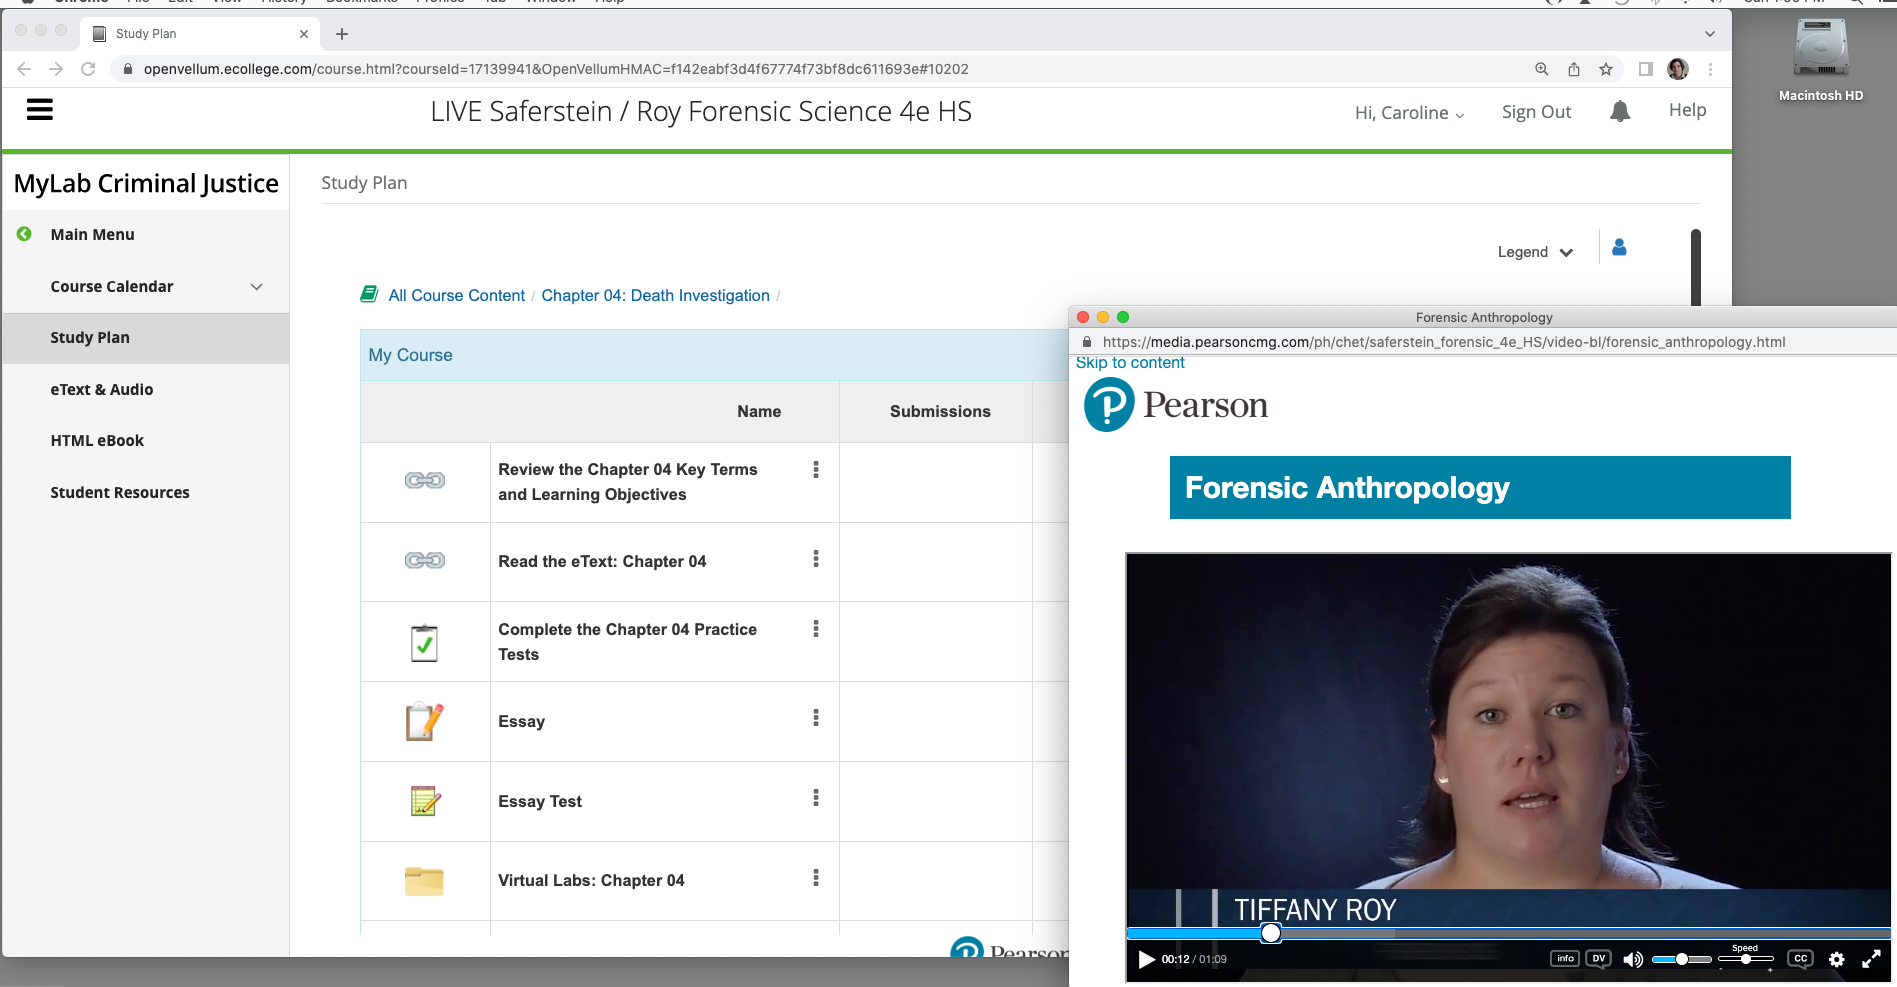Share this page via Chrome share icon

[x=1574, y=69]
